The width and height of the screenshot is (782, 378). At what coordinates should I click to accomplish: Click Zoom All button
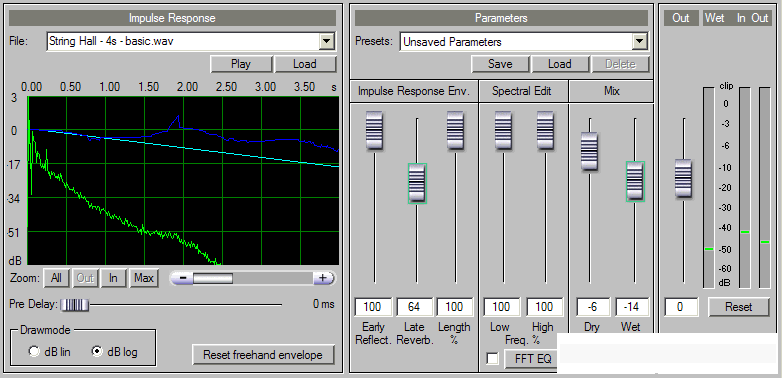(56, 278)
